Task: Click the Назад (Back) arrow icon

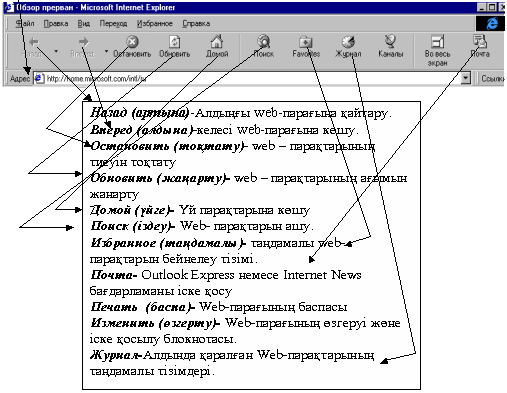Action: pyautogui.click(x=34, y=42)
